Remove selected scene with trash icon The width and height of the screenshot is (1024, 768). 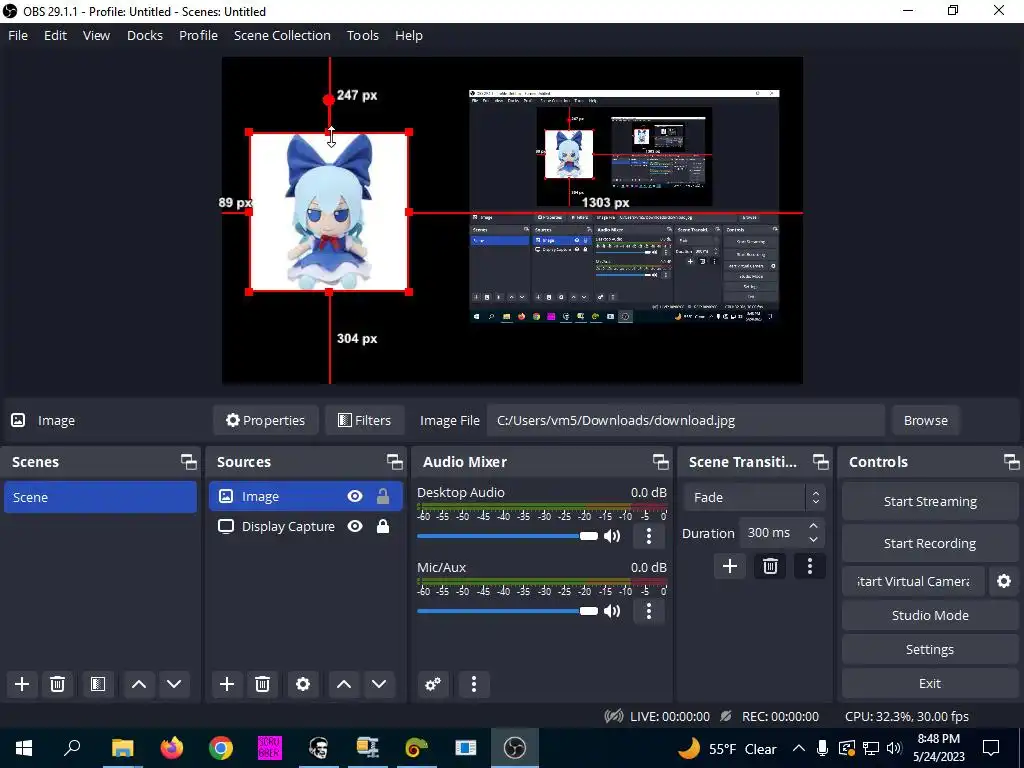[57, 684]
